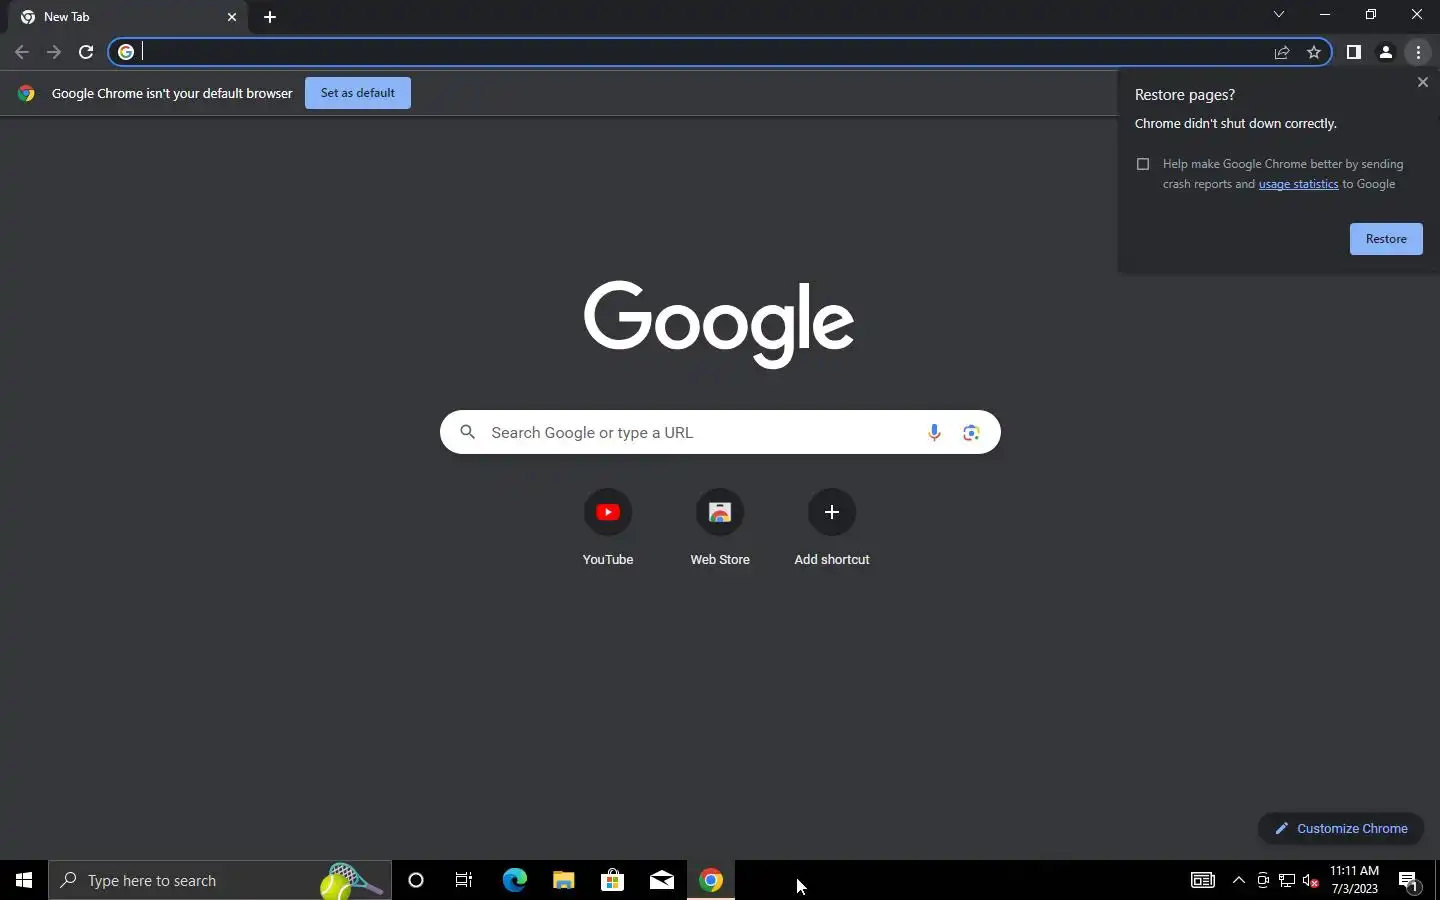Open the tab search dropdown arrow
The image size is (1440, 900).
click(1278, 14)
